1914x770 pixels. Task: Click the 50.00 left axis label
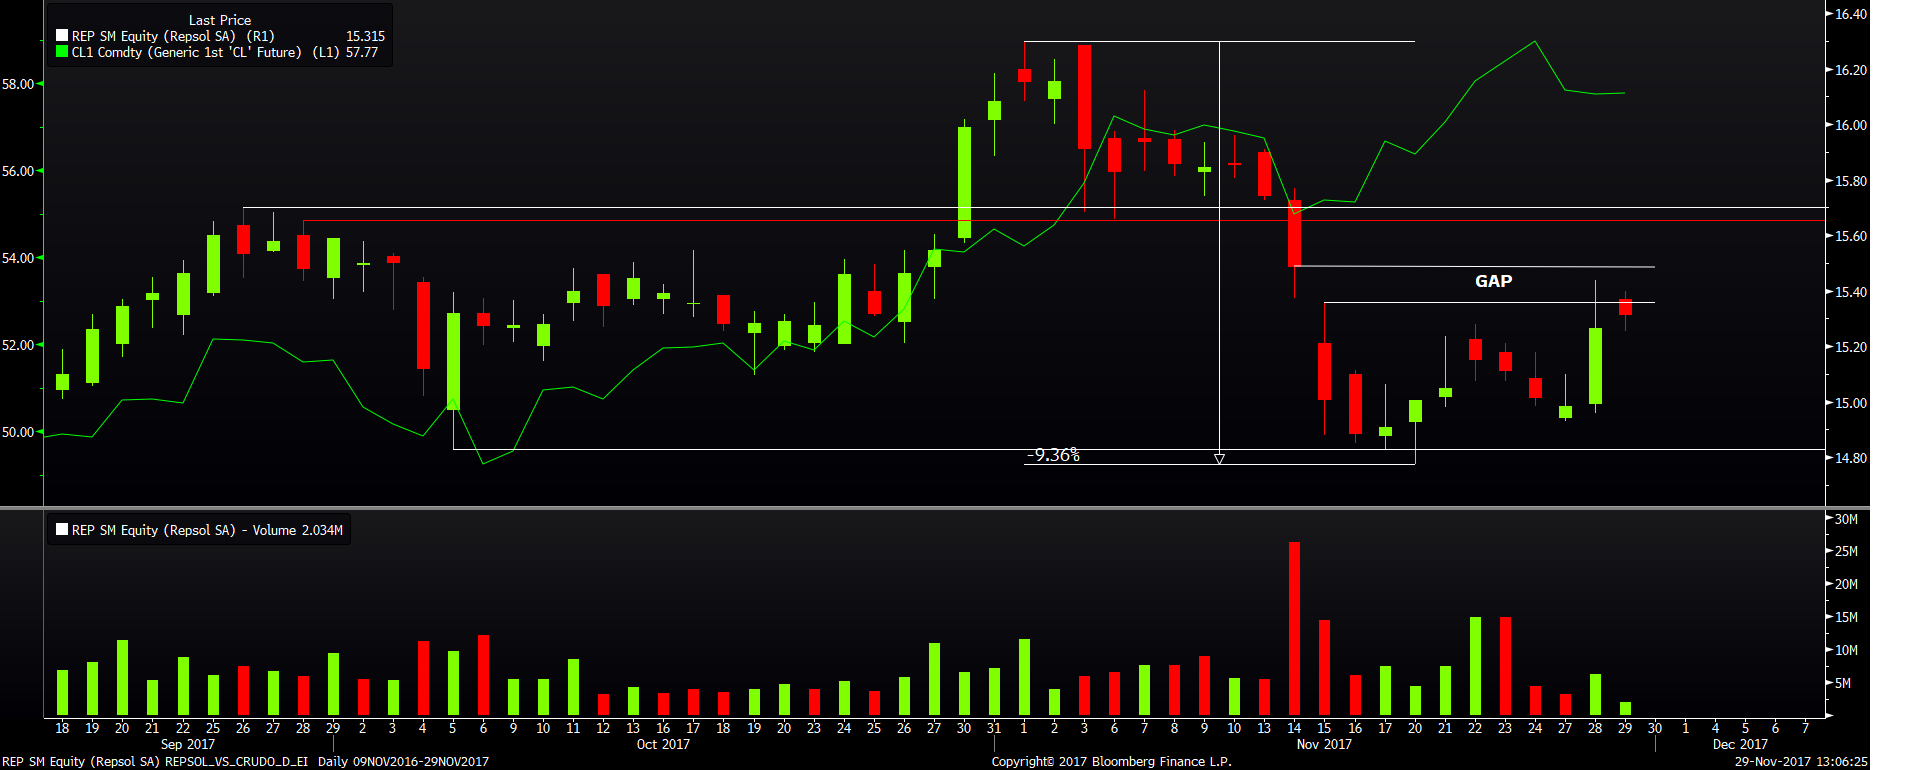point(18,432)
